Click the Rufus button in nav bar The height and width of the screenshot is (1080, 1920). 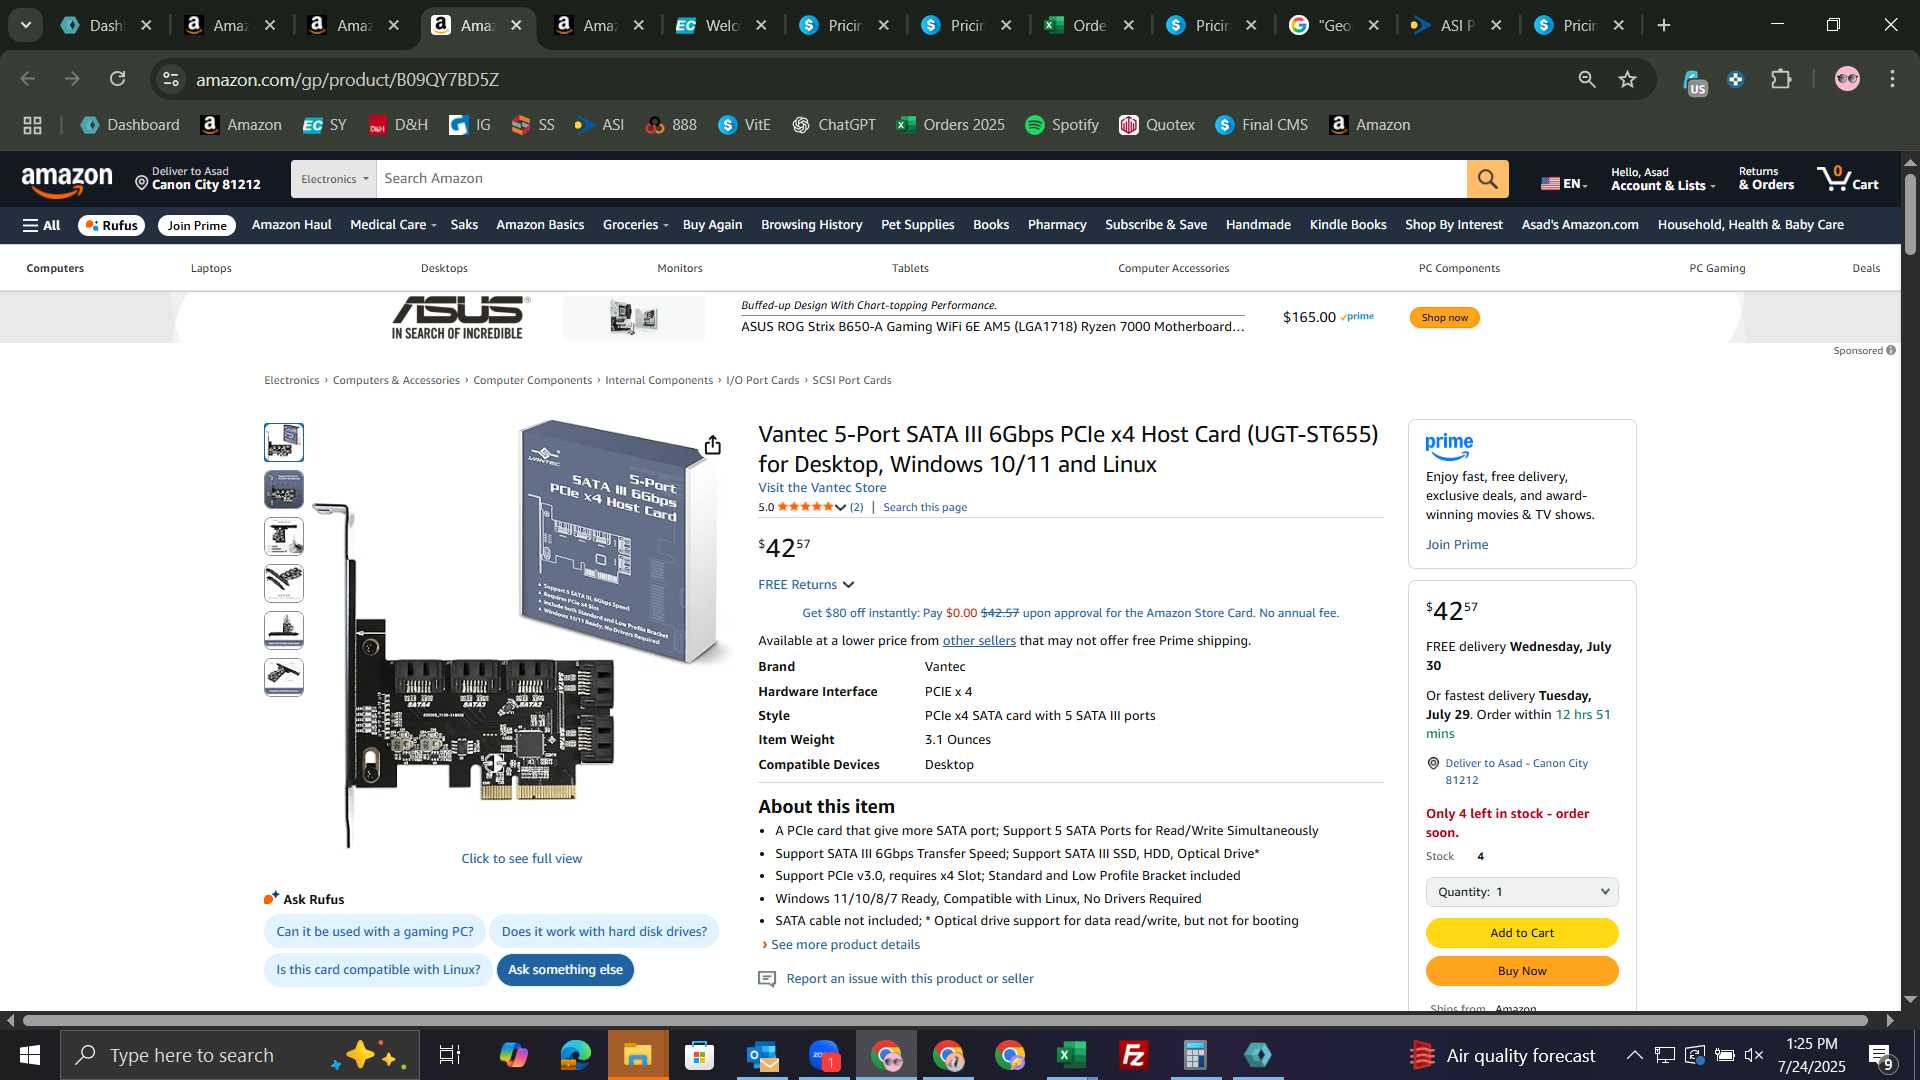point(112,226)
